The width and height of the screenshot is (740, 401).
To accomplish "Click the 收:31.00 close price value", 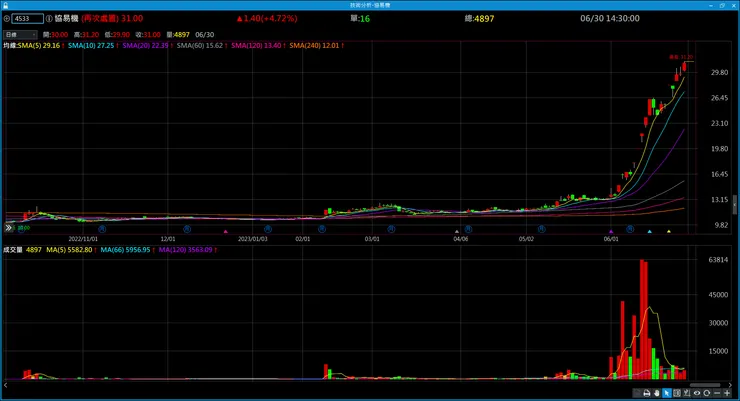I will tap(148, 35).
